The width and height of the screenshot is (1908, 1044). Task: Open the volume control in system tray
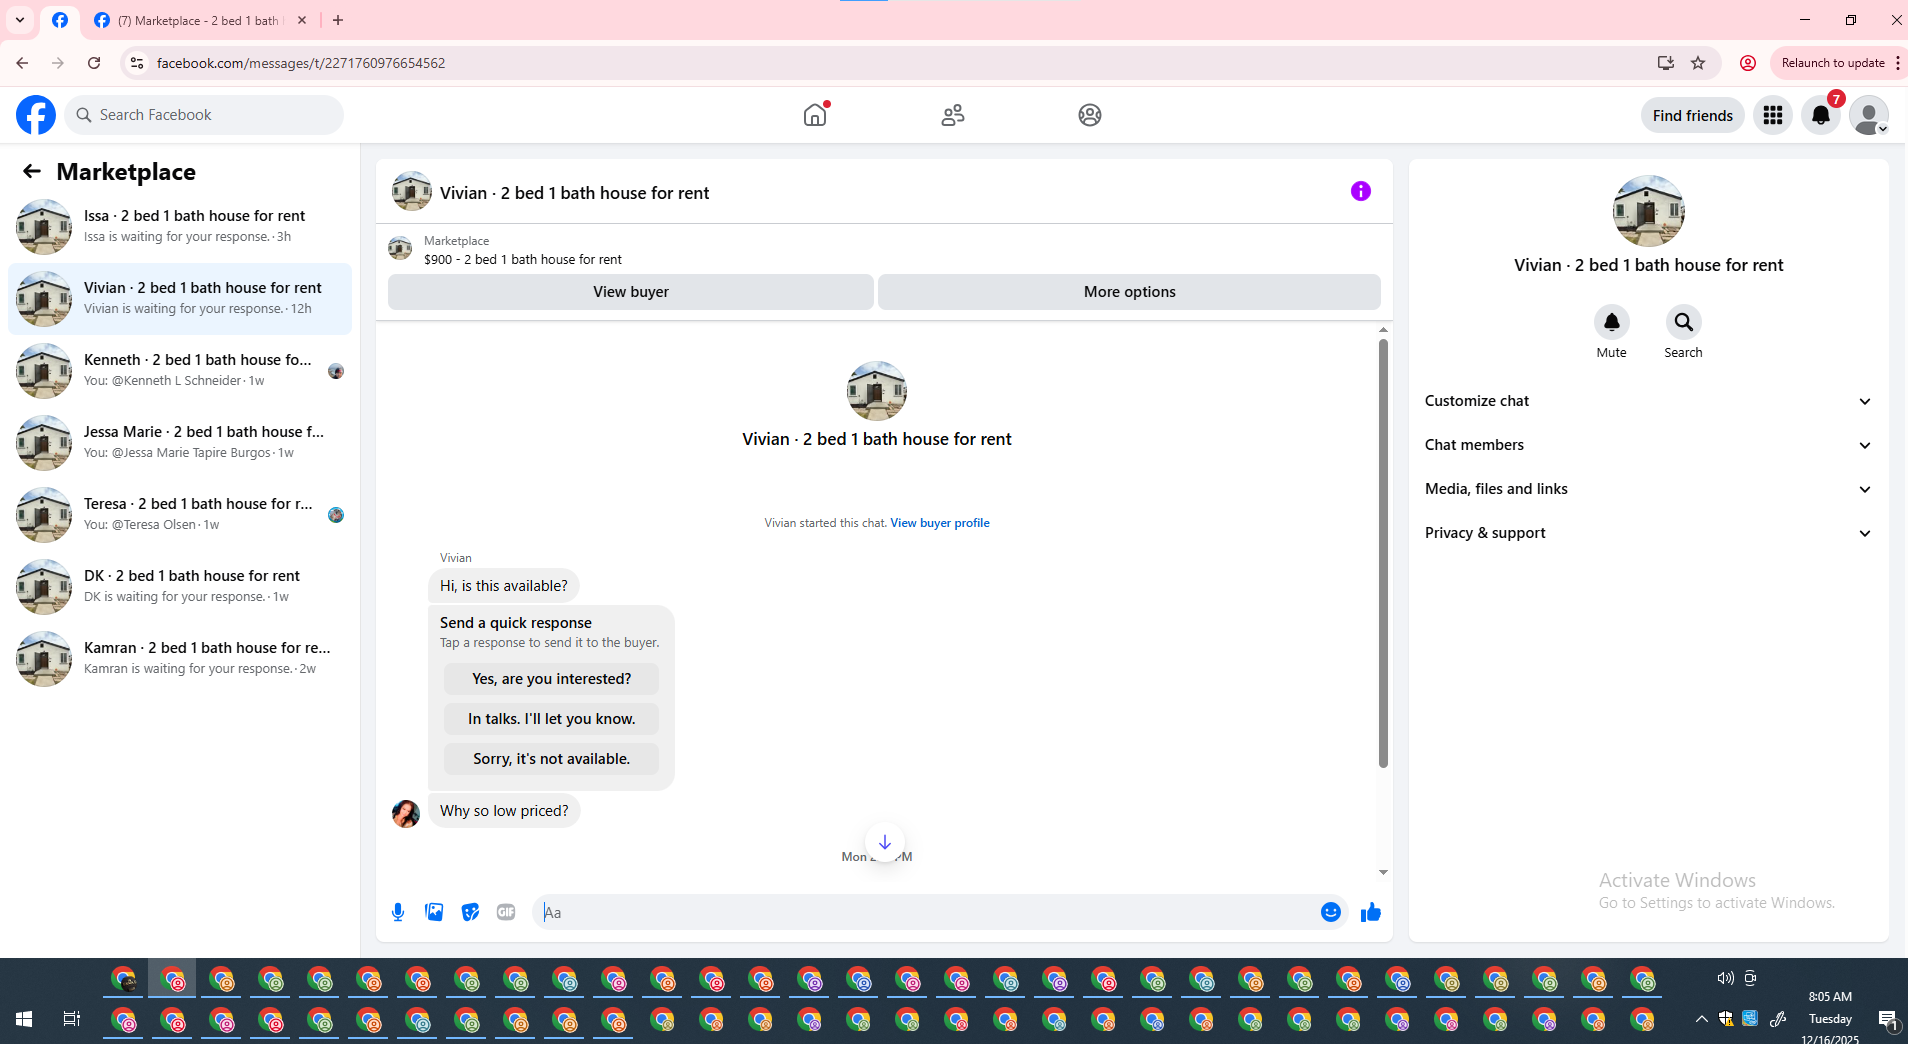tap(1725, 978)
